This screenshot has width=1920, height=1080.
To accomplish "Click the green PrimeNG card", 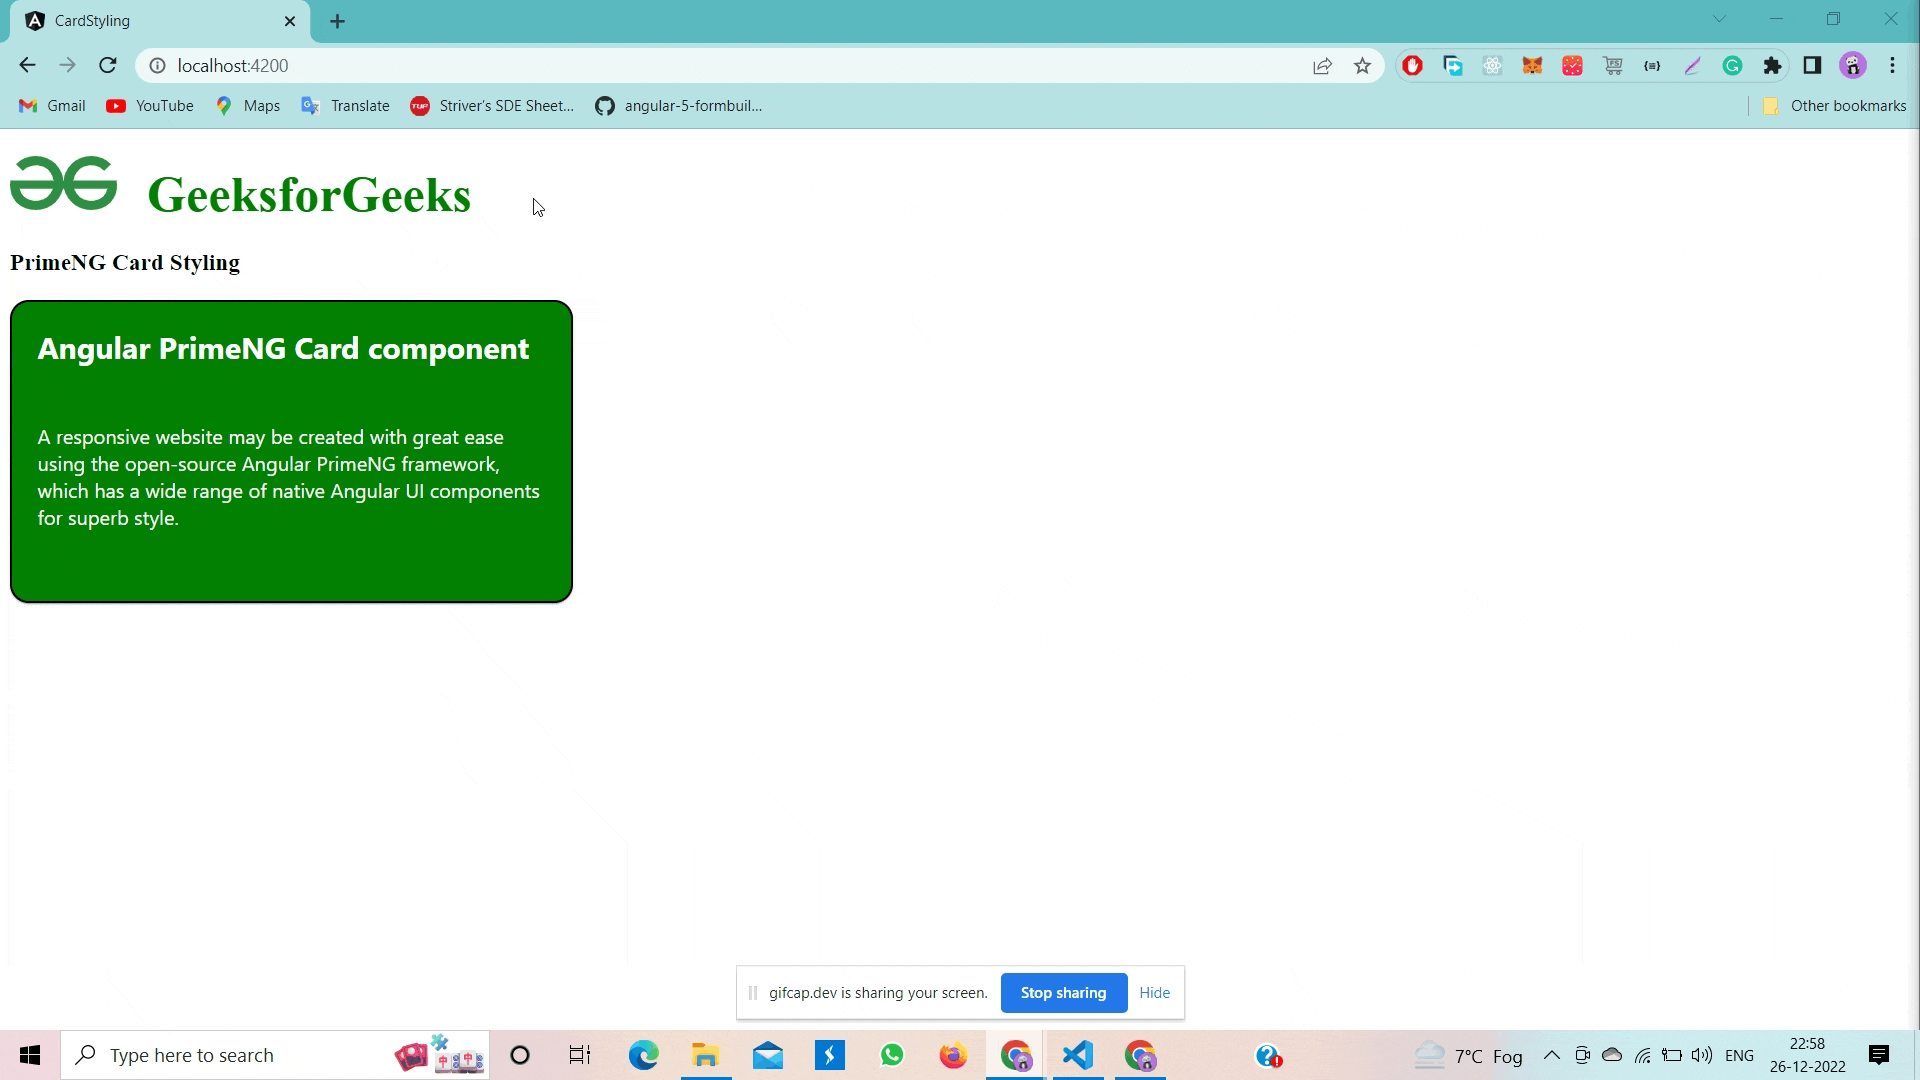I will 291,451.
